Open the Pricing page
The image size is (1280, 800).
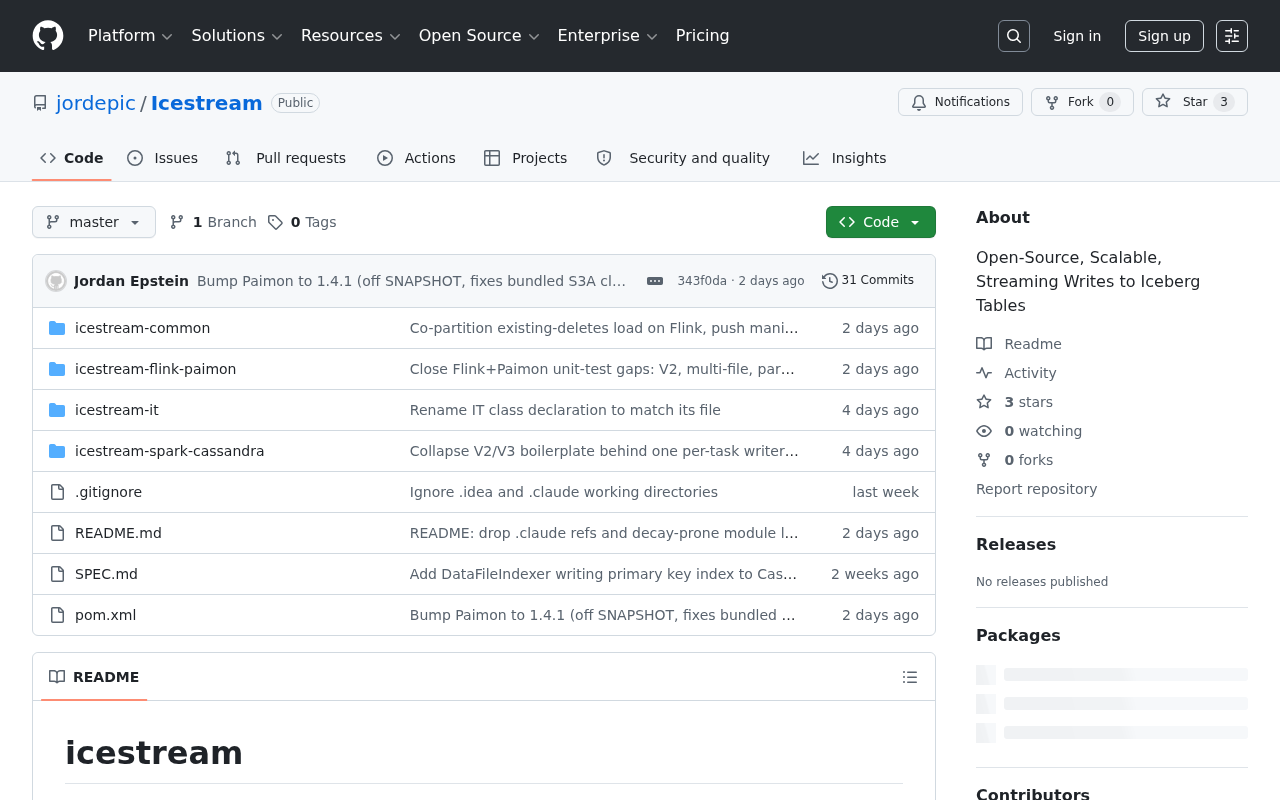point(703,36)
